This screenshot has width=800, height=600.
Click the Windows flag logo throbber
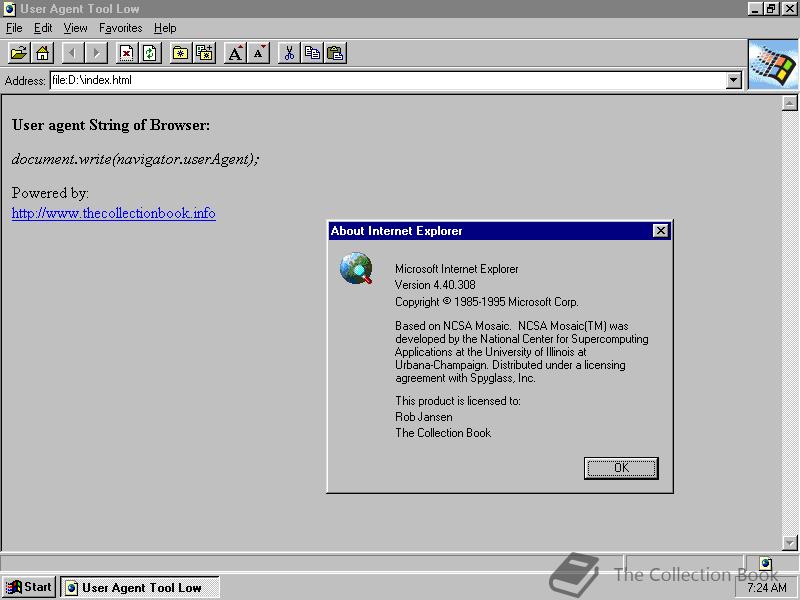(x=773, y=65)
